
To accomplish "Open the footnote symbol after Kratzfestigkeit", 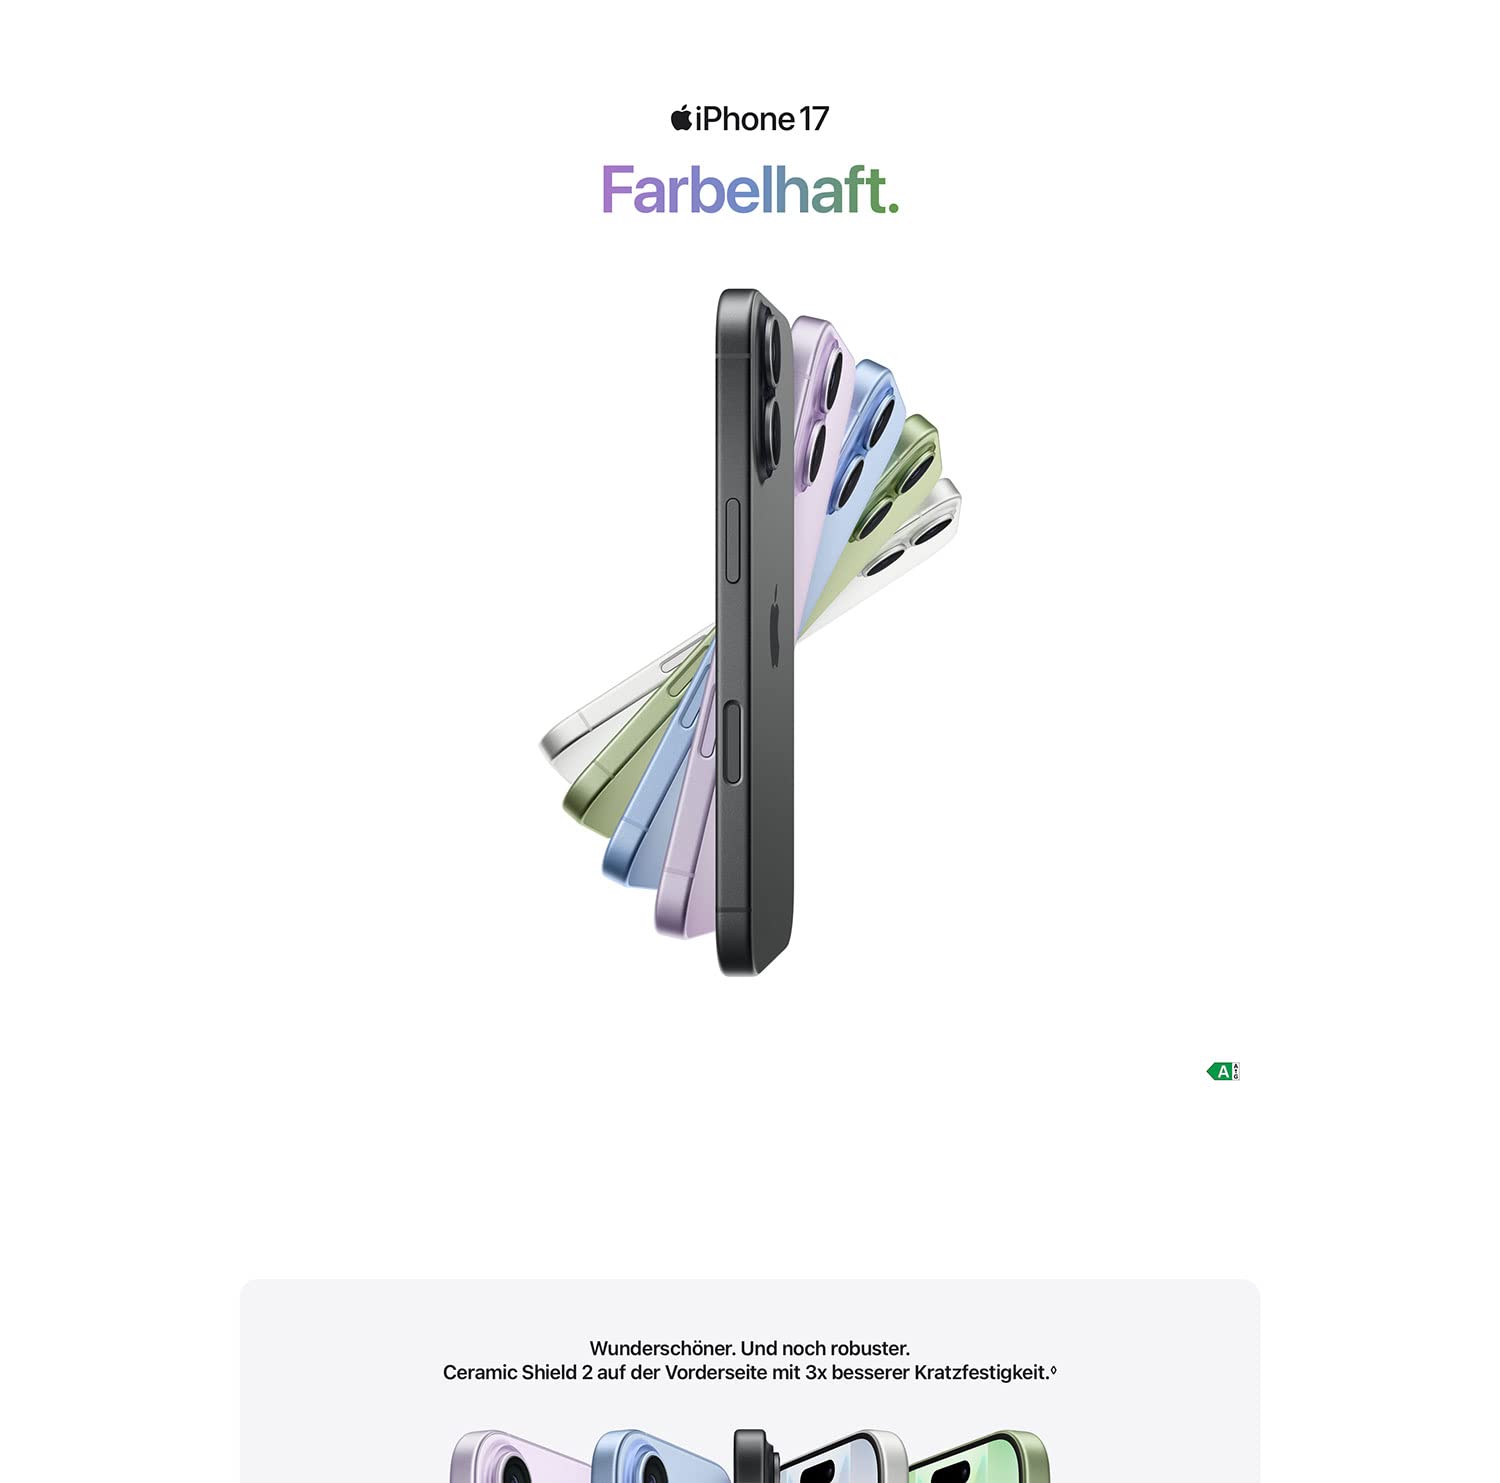I will [1053, 1370].
